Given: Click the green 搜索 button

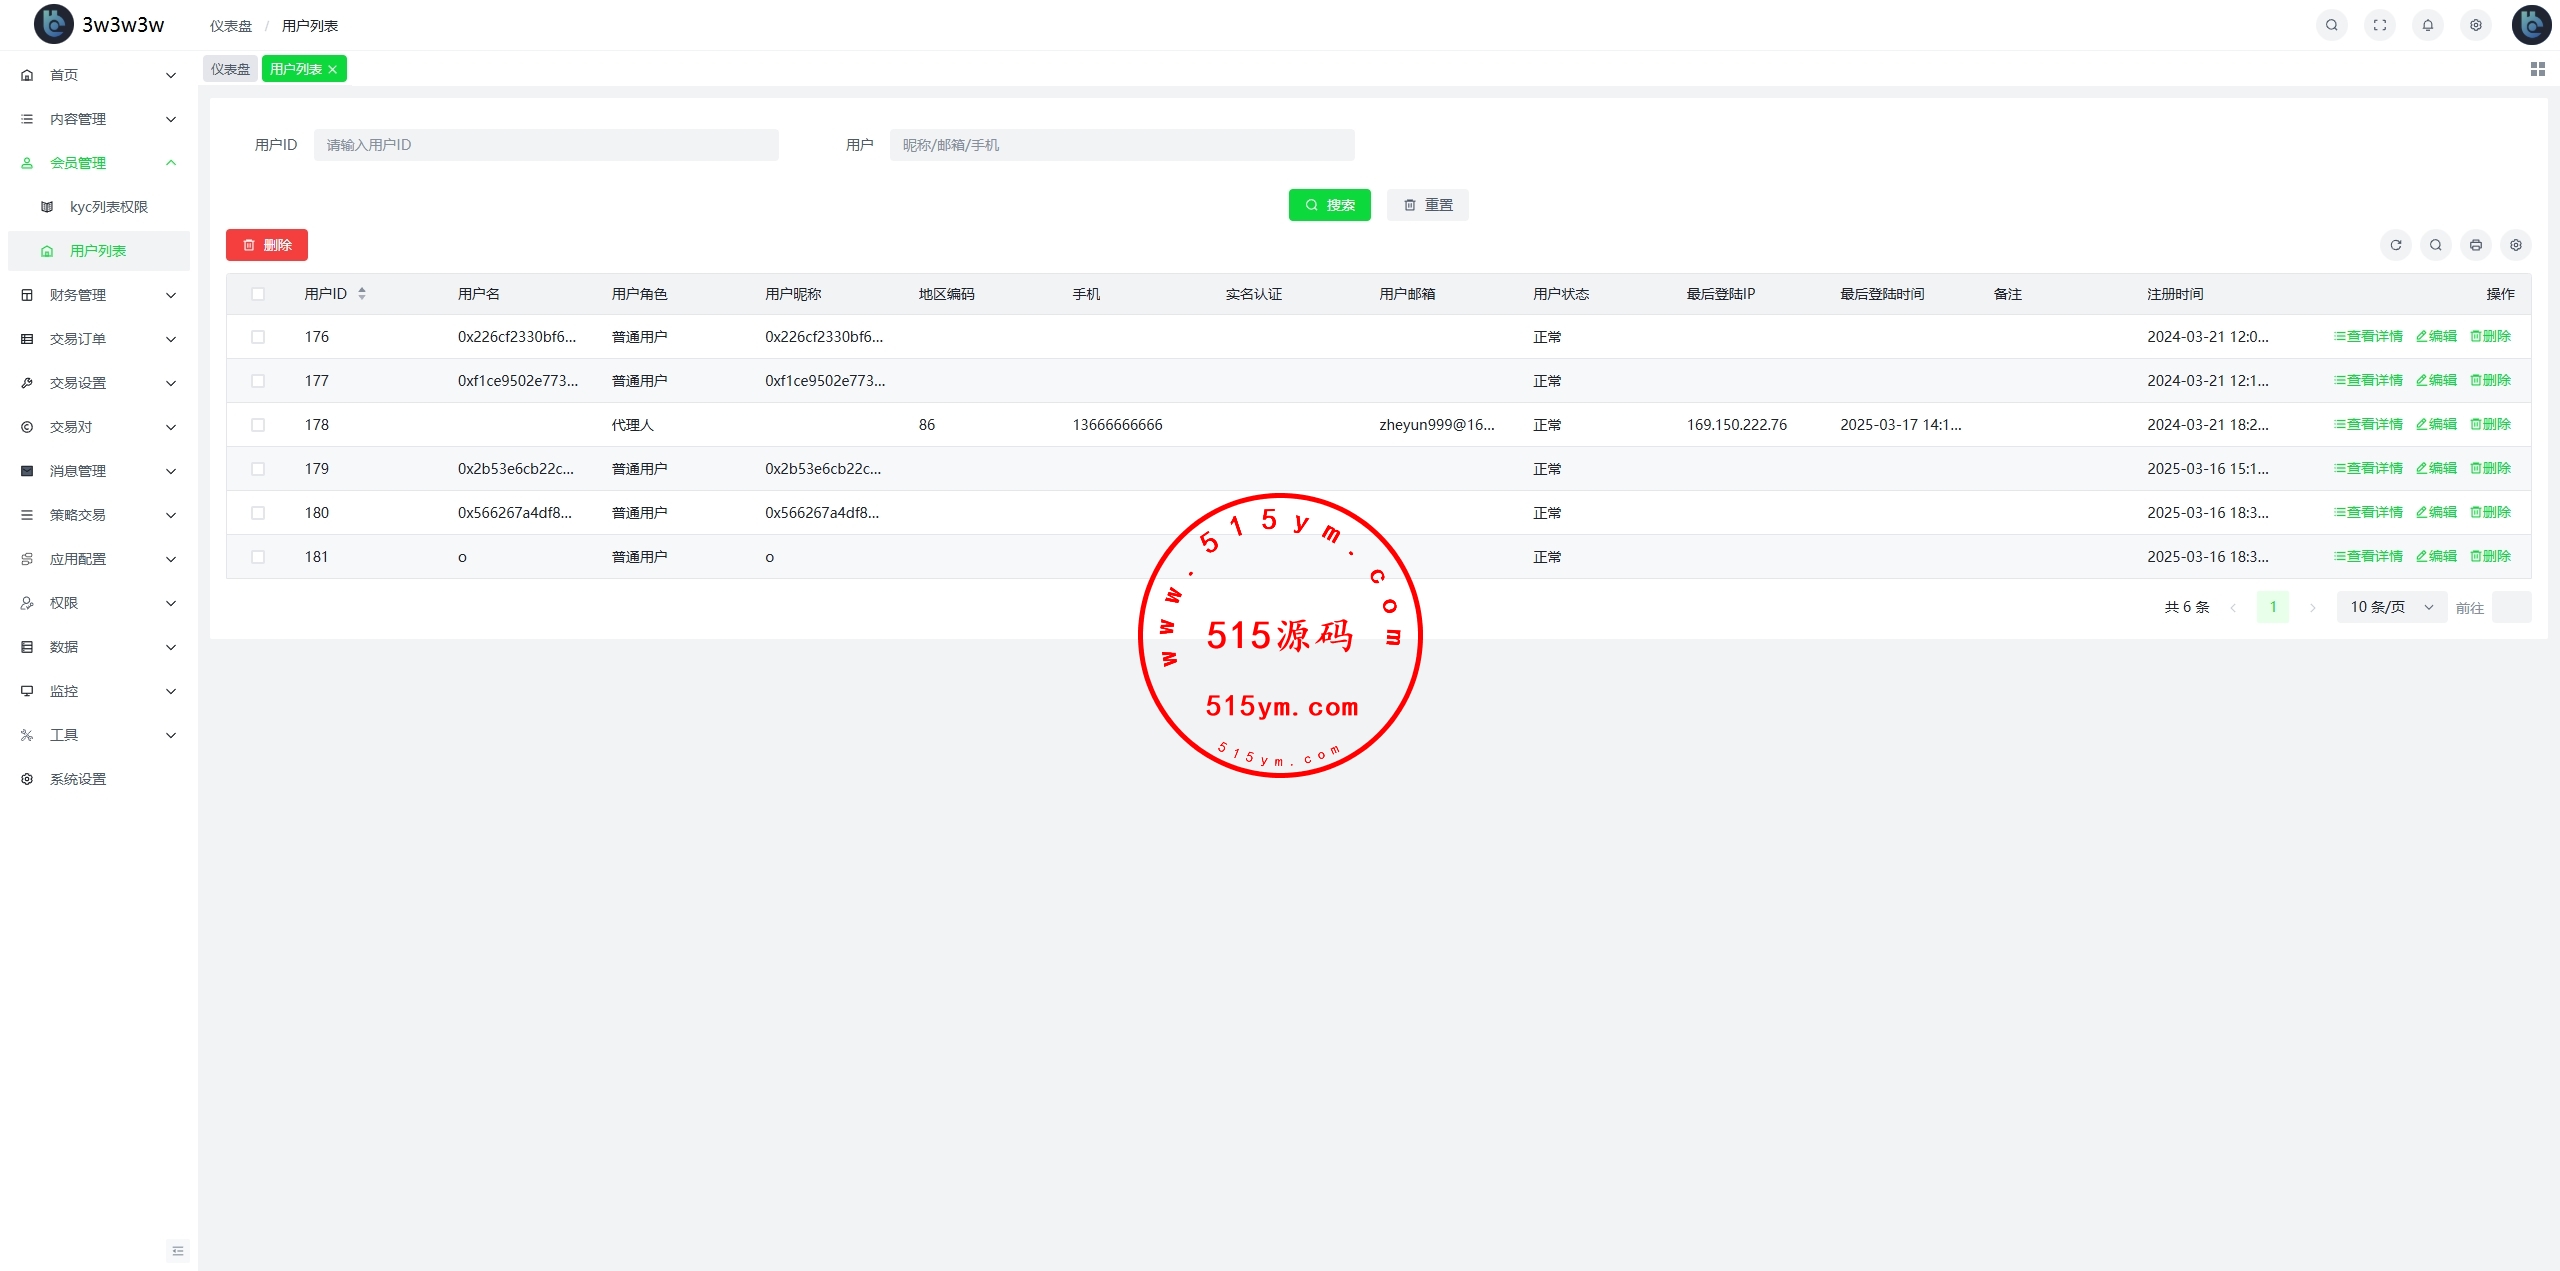Looking at the screenshot, I should click(1329, 205).
